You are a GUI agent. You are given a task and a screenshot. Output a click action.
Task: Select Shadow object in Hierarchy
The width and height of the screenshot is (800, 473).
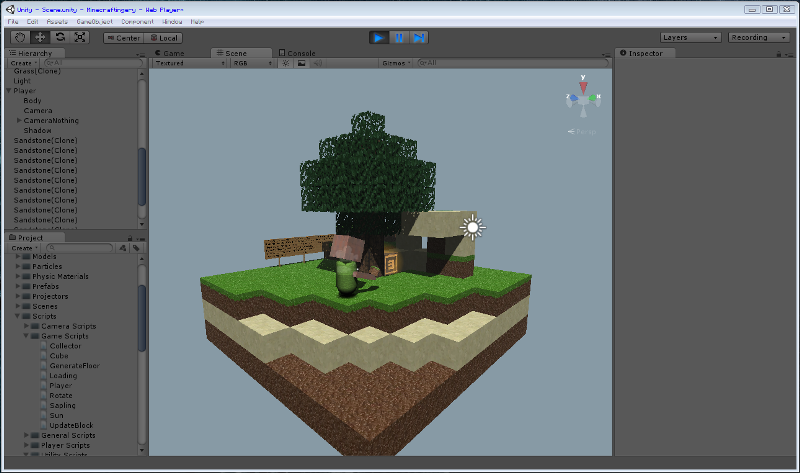37,131
